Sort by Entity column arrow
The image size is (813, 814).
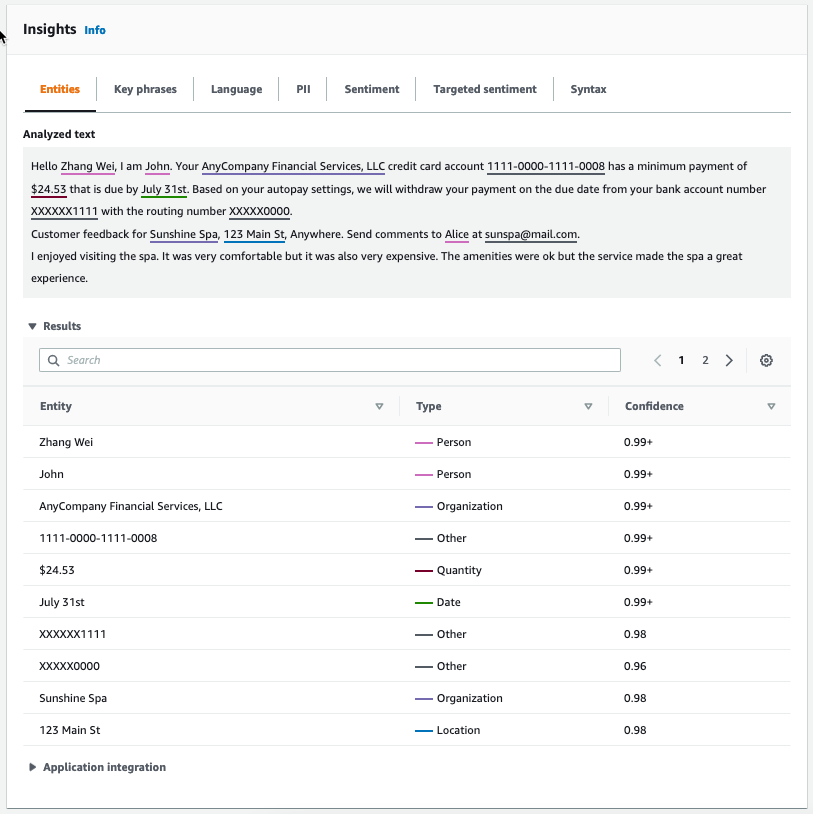tap(379, 406)
